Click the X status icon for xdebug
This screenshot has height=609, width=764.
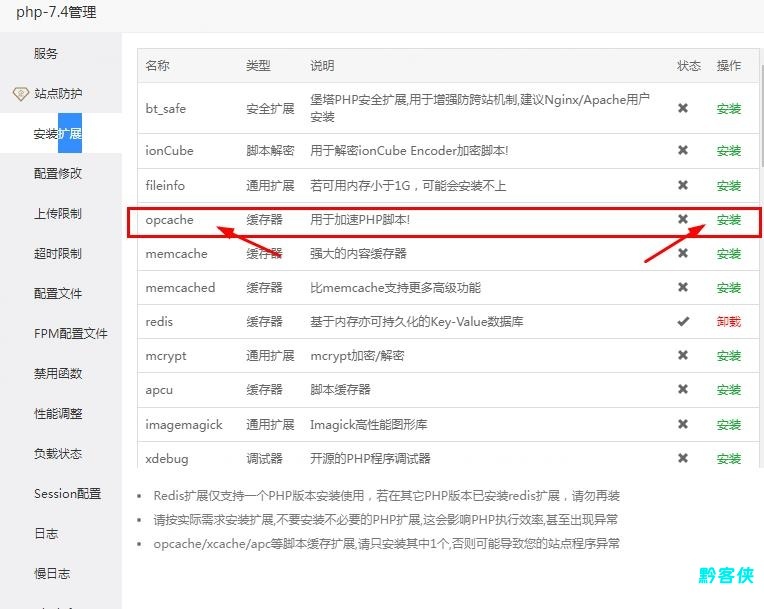(x=683, y=458)
